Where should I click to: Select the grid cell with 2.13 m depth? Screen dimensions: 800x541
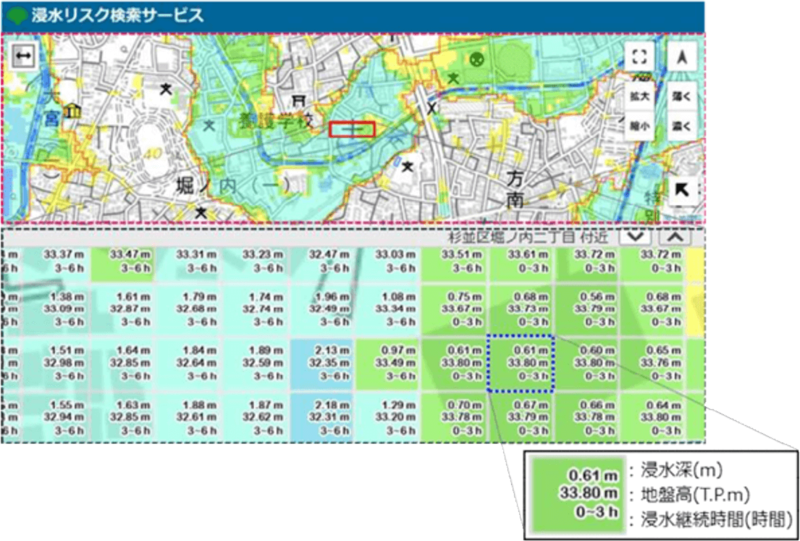[x=321, y=365]
